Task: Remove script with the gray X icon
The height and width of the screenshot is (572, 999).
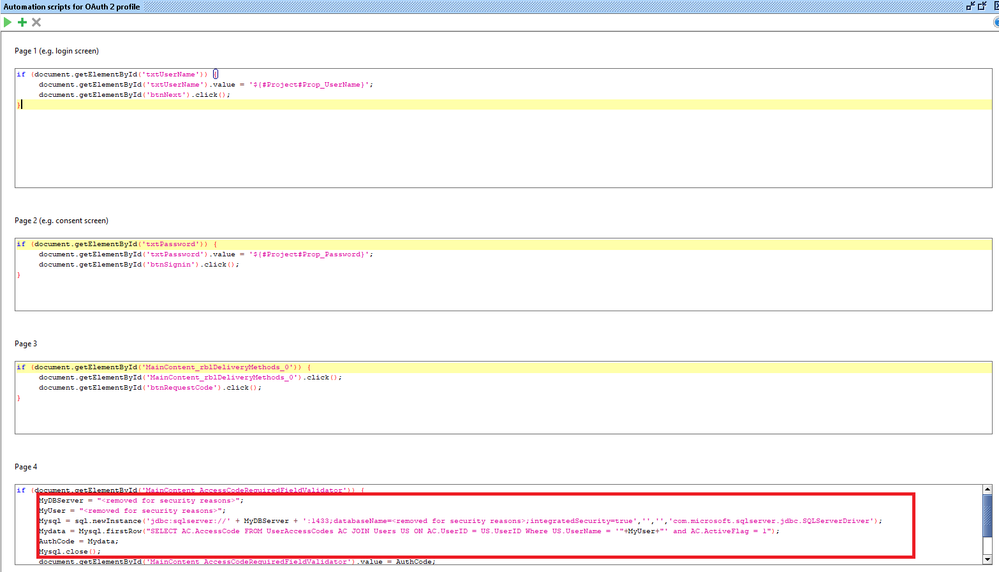Action: tap(37, 22)
